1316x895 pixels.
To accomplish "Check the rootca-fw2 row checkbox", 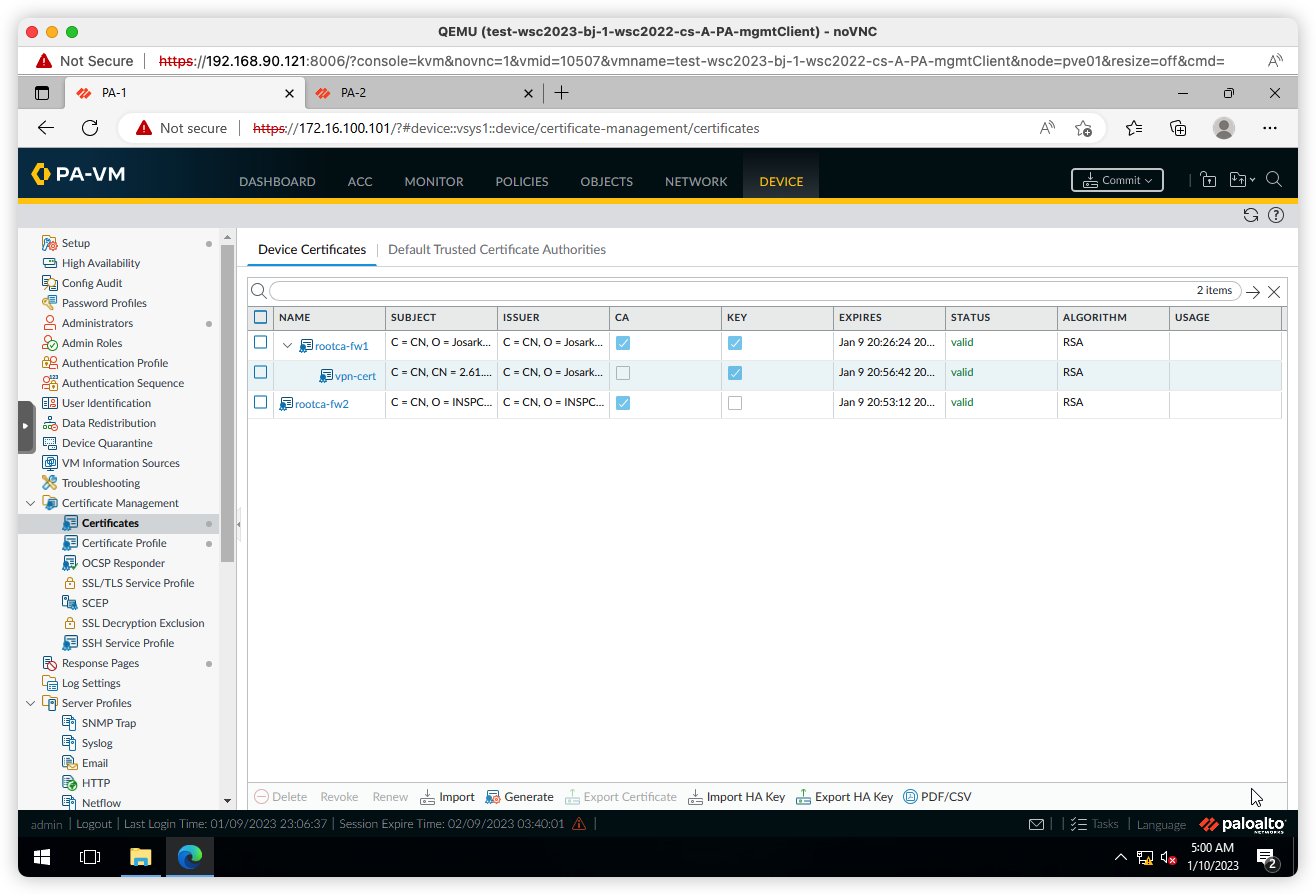I will 261,402.
